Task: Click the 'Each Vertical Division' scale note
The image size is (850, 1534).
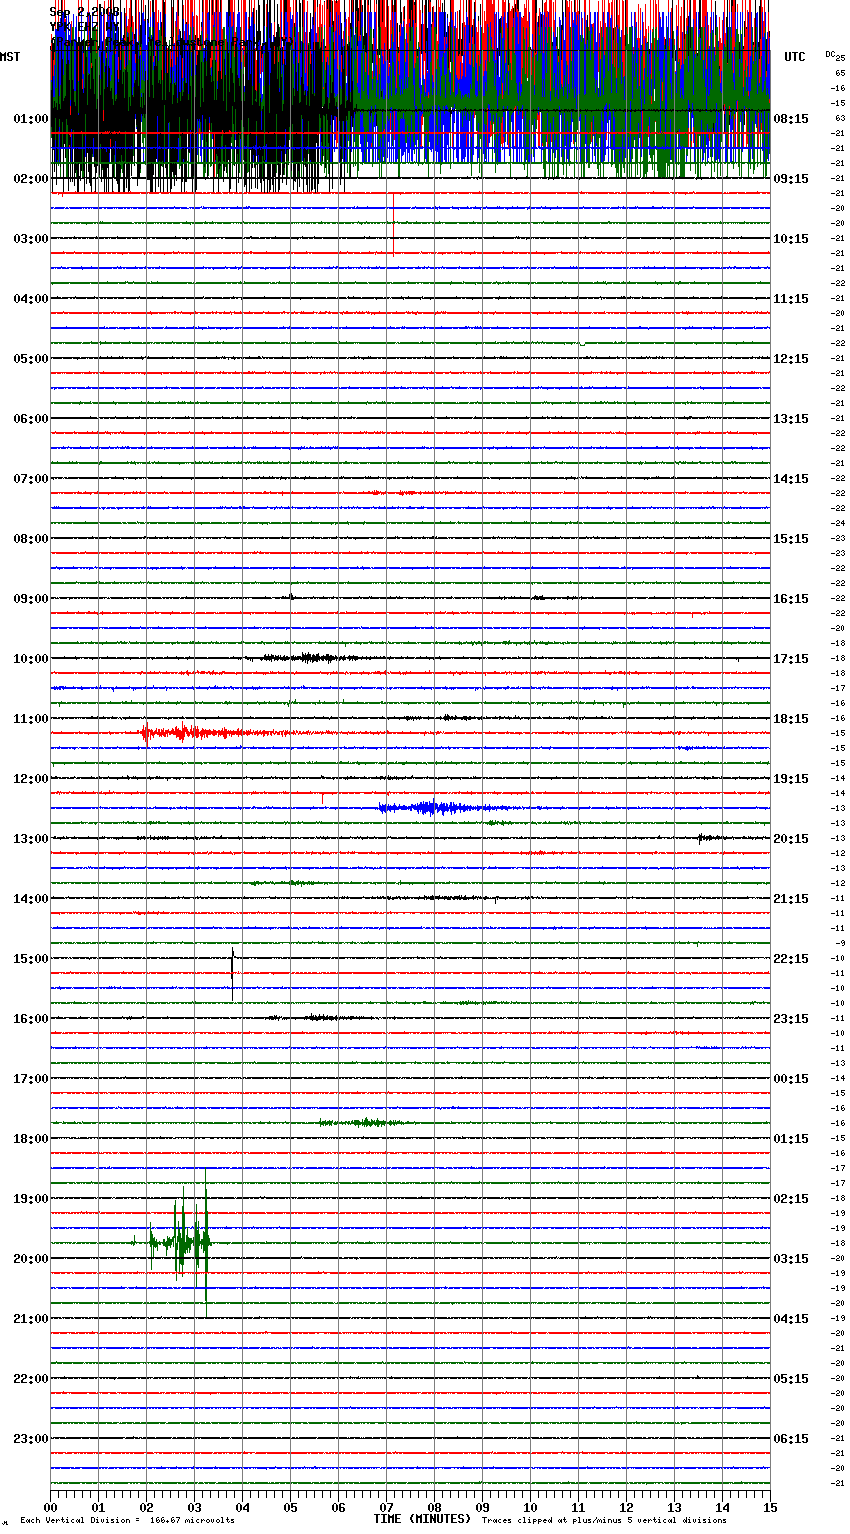Action: (127, 1521)
